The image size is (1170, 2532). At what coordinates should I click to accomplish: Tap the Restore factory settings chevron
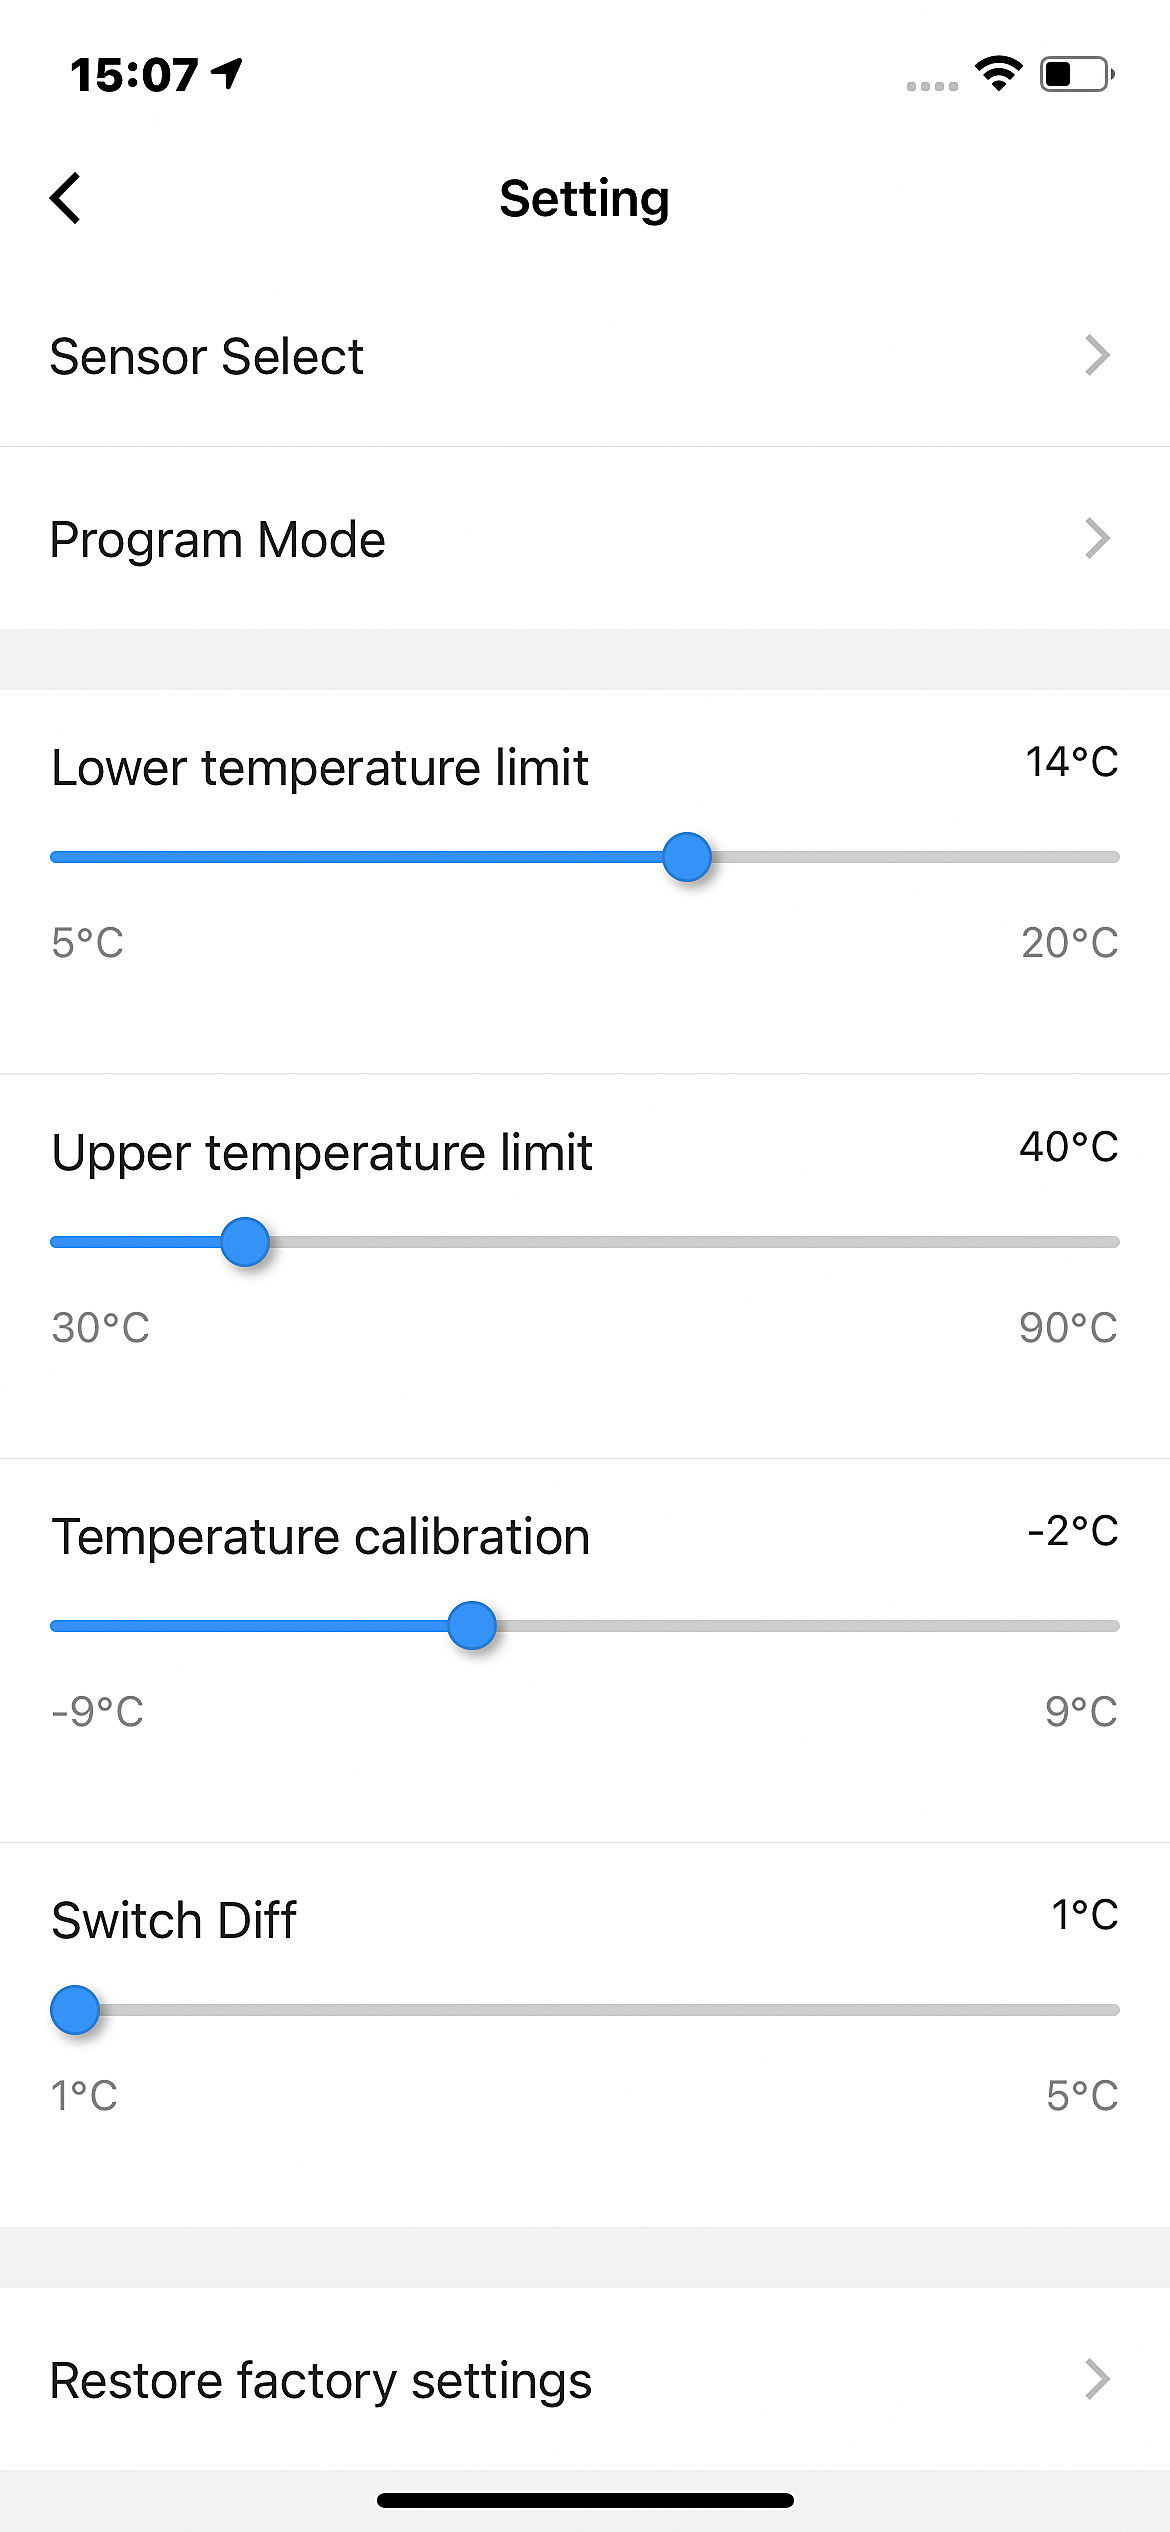tap(1097, 2380)
